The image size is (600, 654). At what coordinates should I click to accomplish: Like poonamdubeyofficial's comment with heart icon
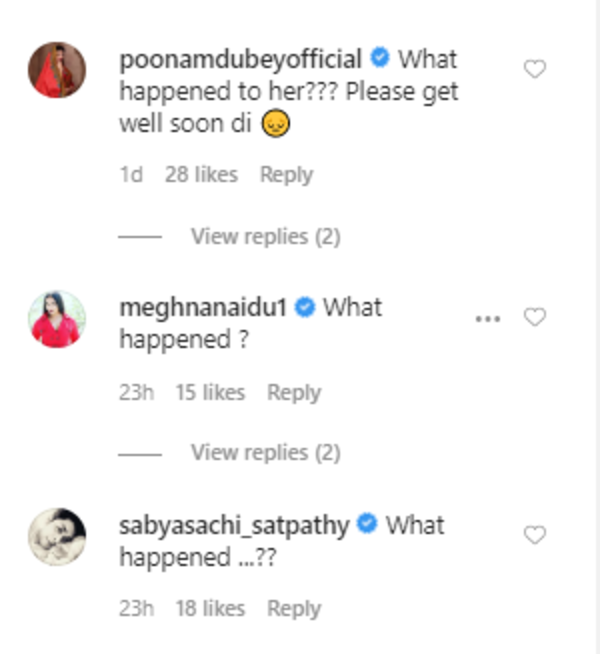[535, 69]
